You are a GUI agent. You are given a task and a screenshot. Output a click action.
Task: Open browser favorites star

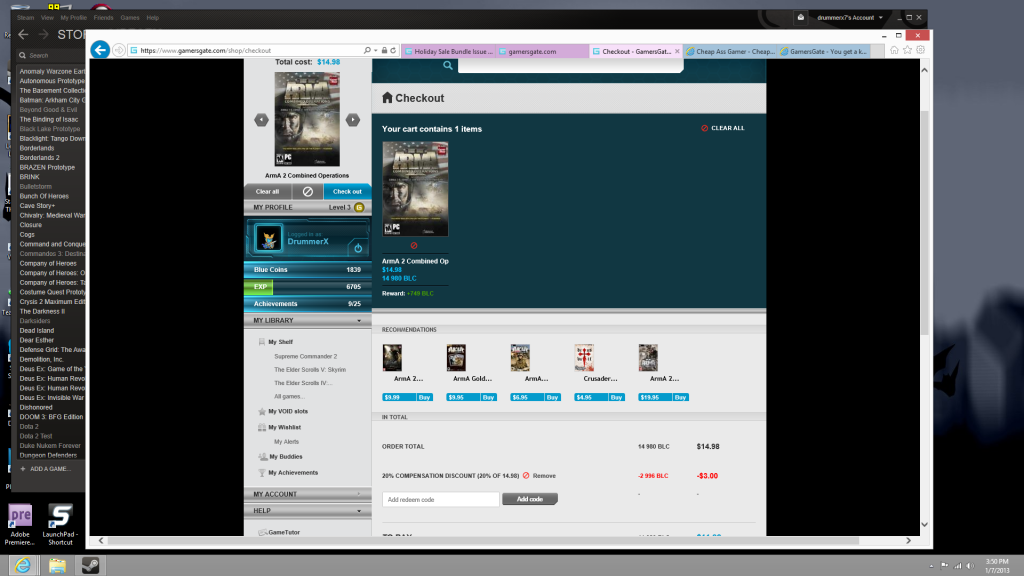[x=907, y=50]
